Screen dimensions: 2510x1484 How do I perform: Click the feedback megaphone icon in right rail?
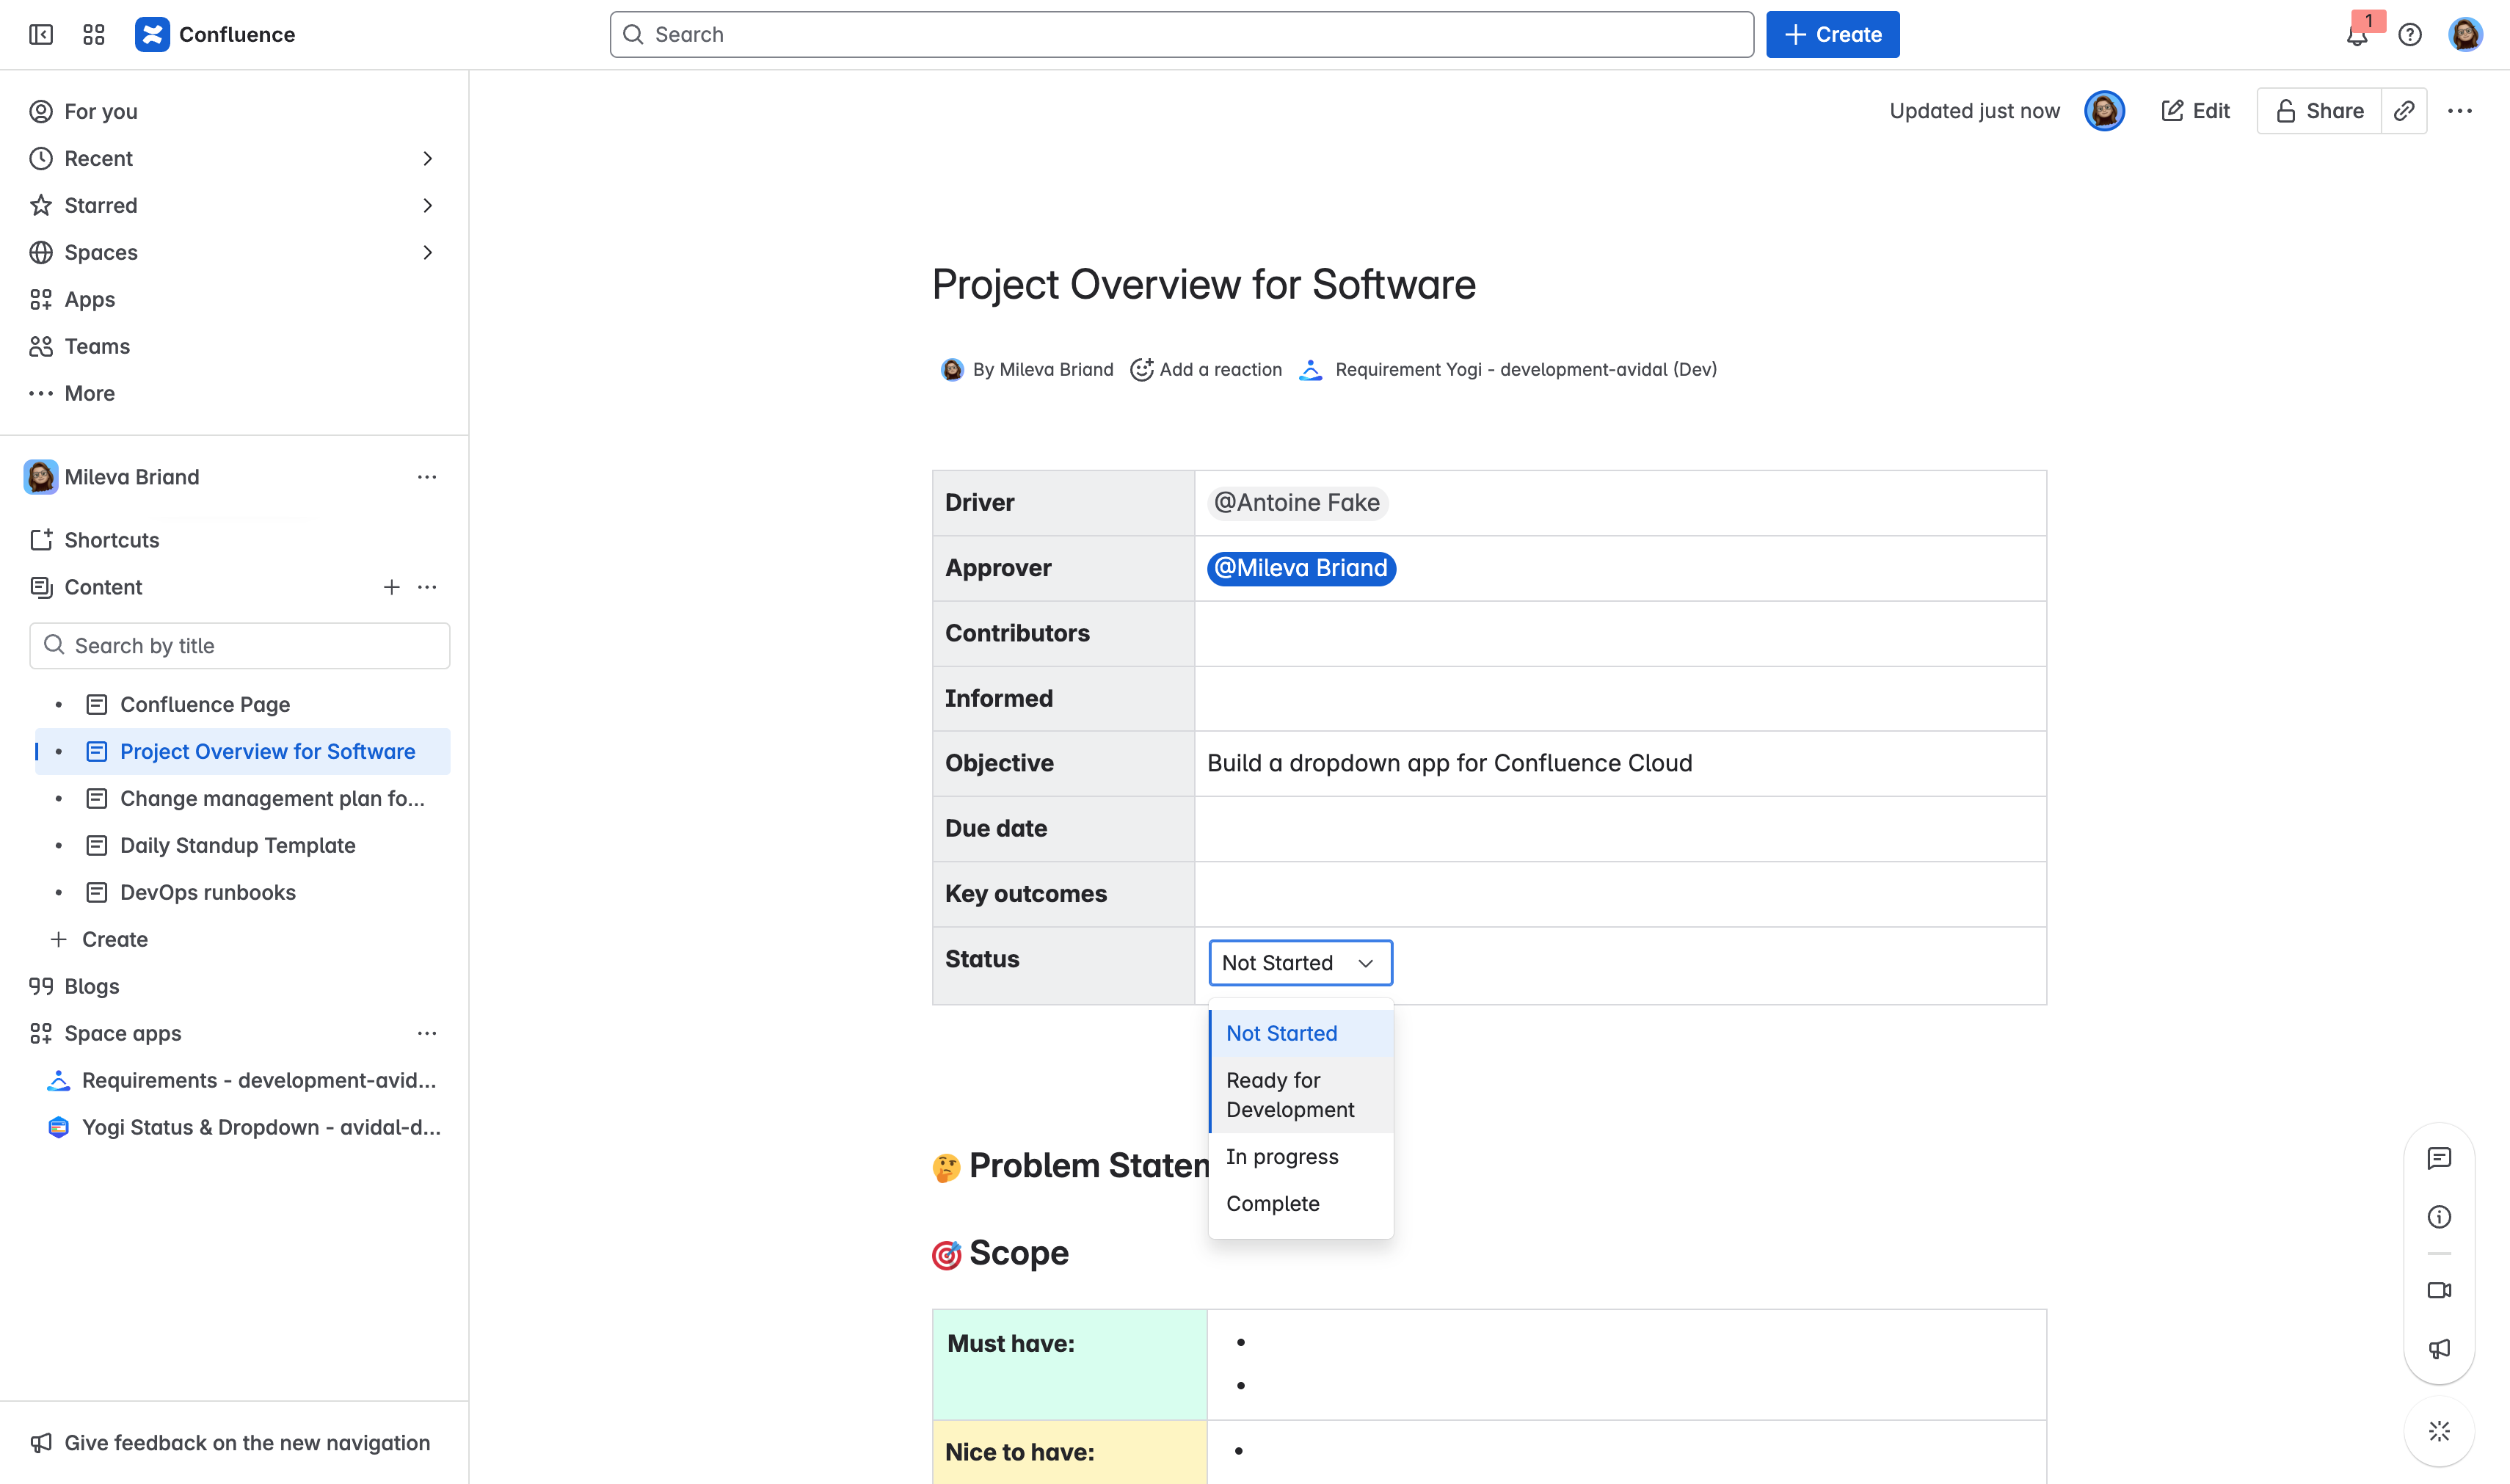2440,1348
